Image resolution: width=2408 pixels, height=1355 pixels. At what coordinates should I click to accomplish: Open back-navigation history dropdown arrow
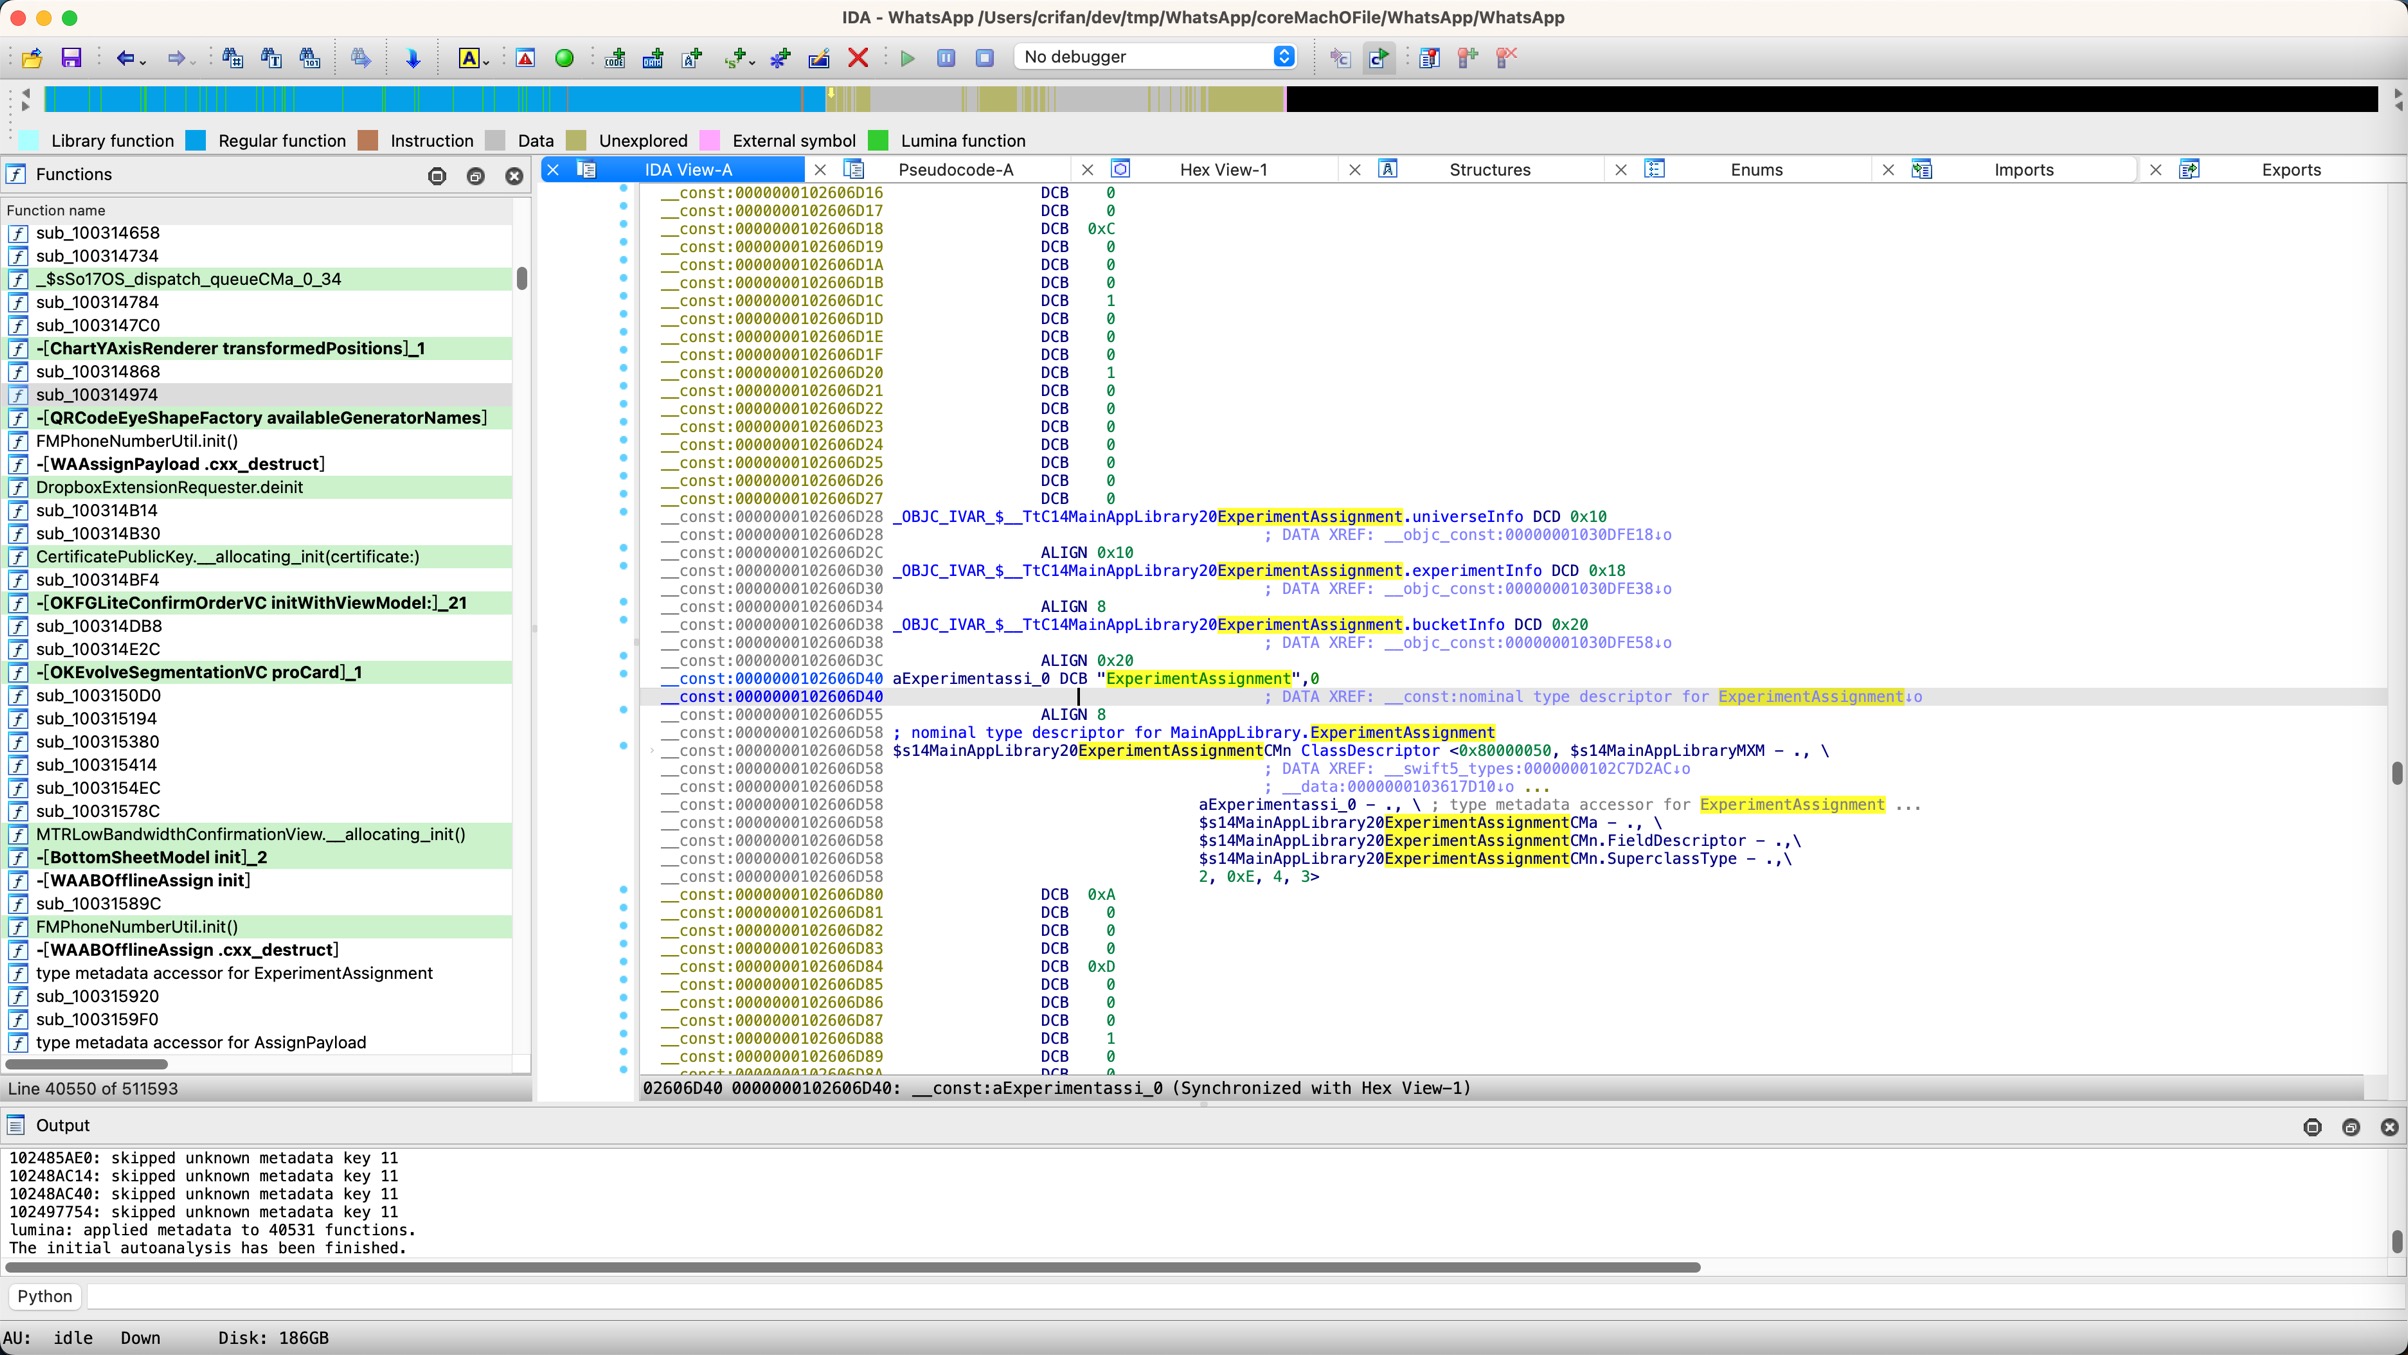click(x=143, y=62)
